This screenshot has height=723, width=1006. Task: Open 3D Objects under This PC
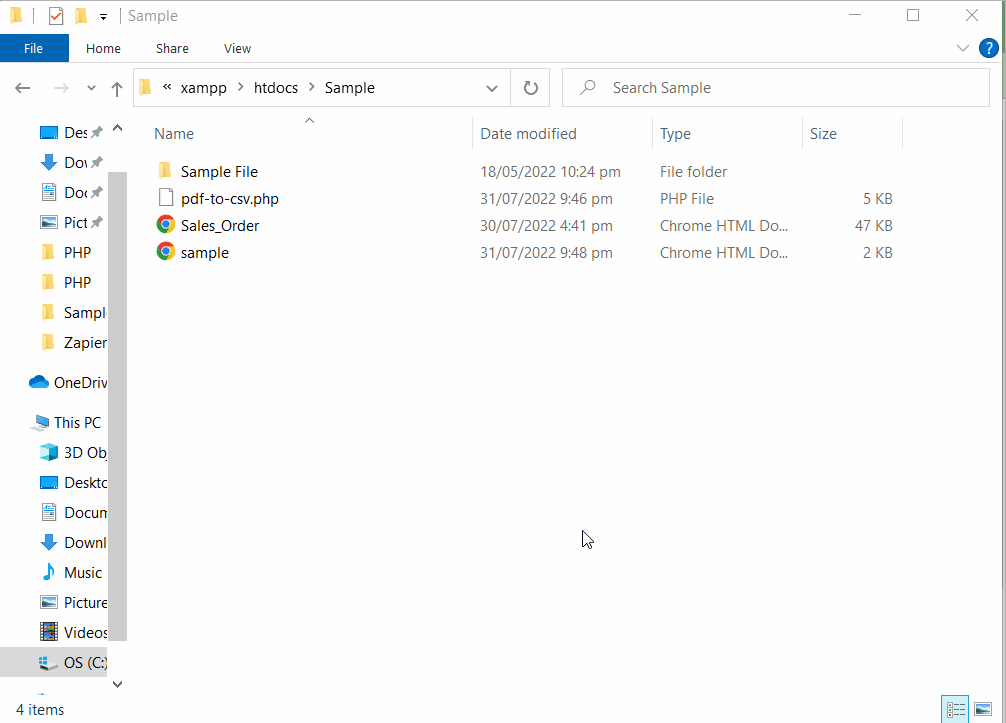73,453
